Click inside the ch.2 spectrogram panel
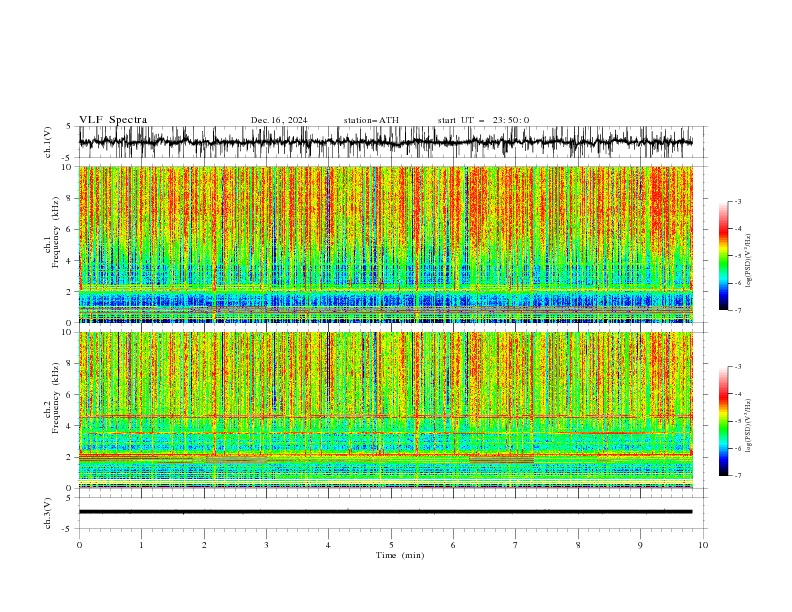Screen dimensions: 792x612 tap(385, 410)
